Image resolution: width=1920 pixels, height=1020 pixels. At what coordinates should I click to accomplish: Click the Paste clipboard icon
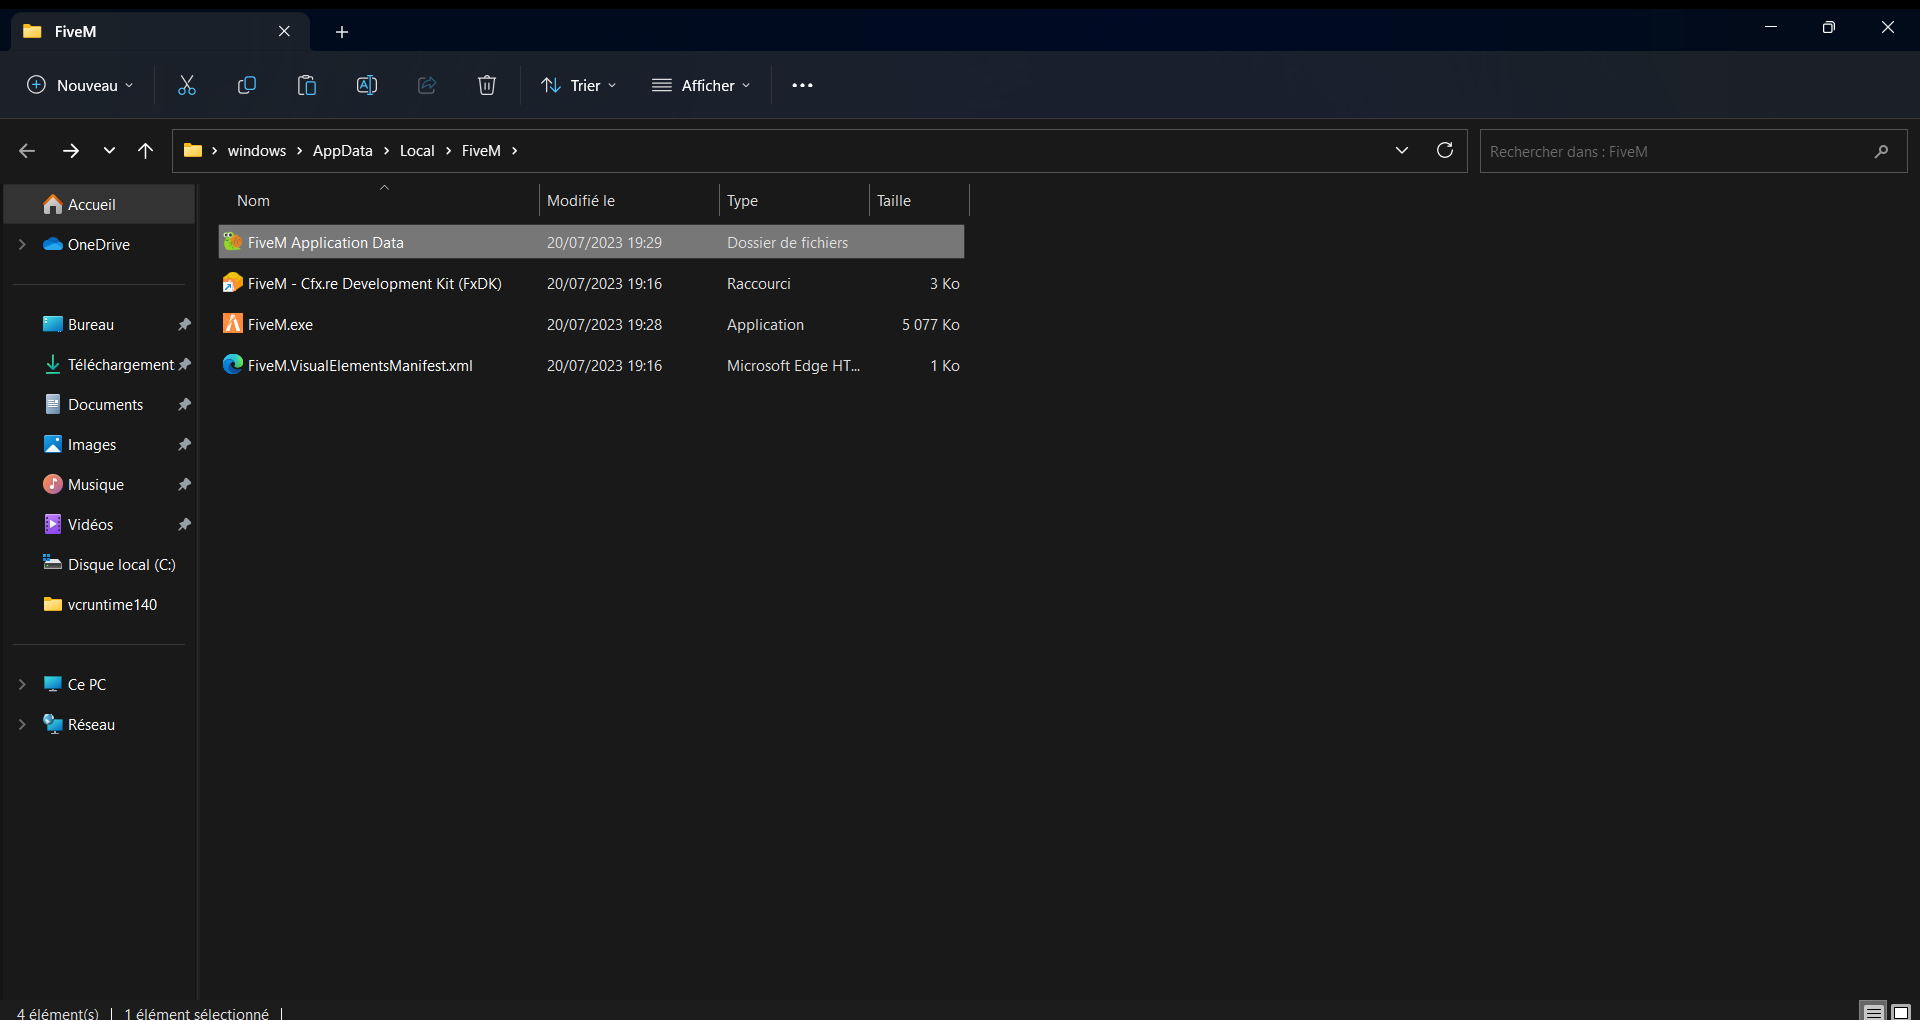[x=307, y=86]
